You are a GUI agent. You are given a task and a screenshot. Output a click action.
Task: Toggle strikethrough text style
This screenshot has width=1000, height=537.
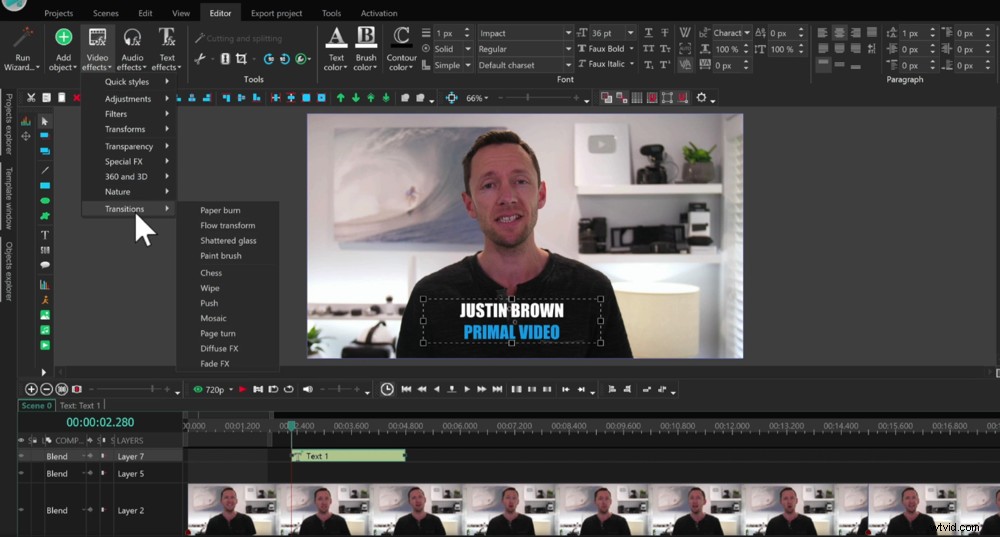coord(665,33)
